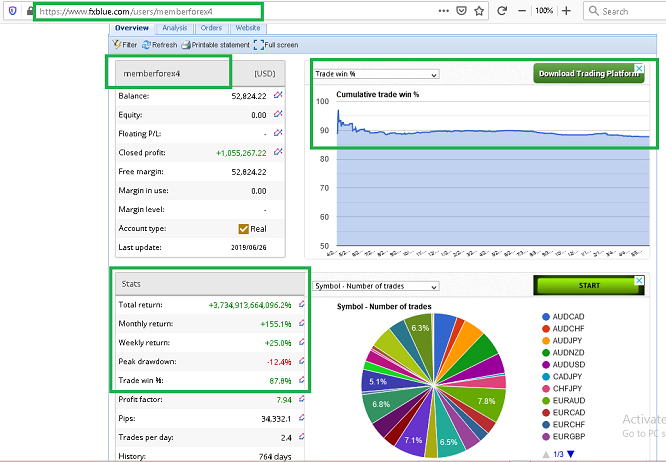Switch to the Analysis tab
This screenshot has width=666, height=462.
174,28
